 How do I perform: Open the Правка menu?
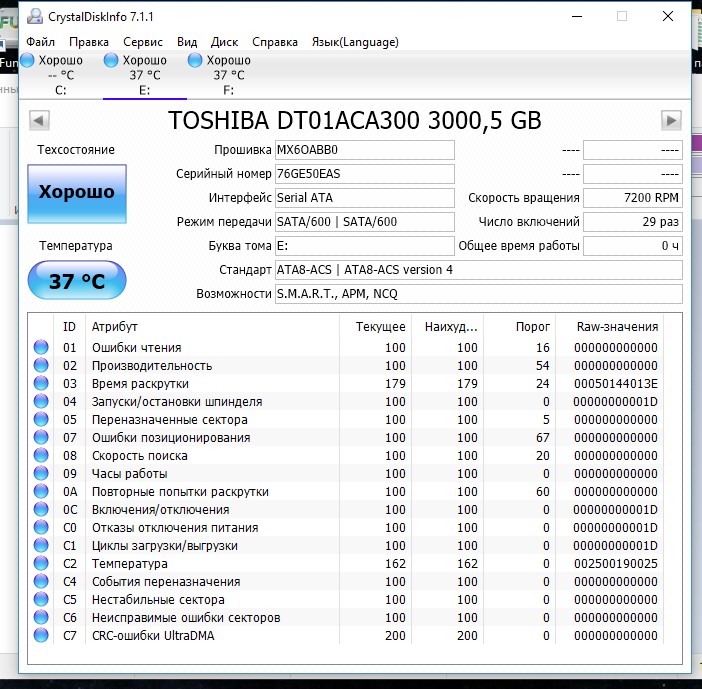tap(89, 42)
